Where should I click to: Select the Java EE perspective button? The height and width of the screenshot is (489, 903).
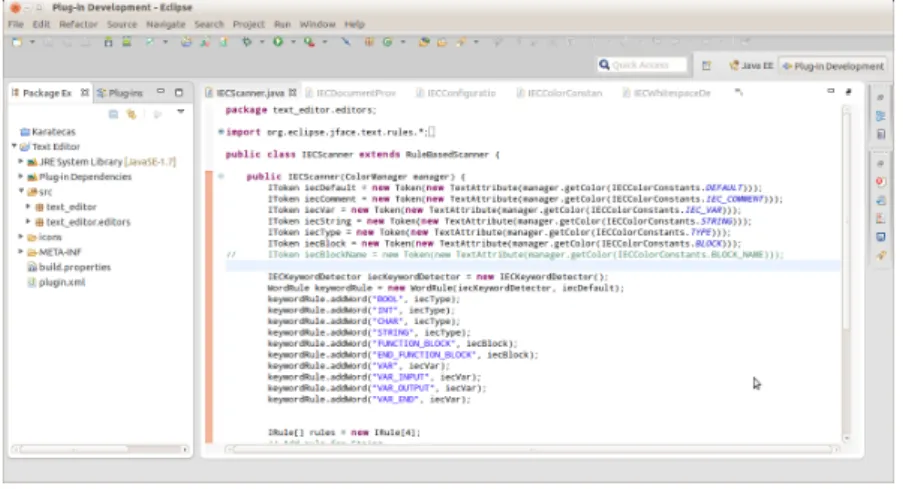[x=751, y=66]
